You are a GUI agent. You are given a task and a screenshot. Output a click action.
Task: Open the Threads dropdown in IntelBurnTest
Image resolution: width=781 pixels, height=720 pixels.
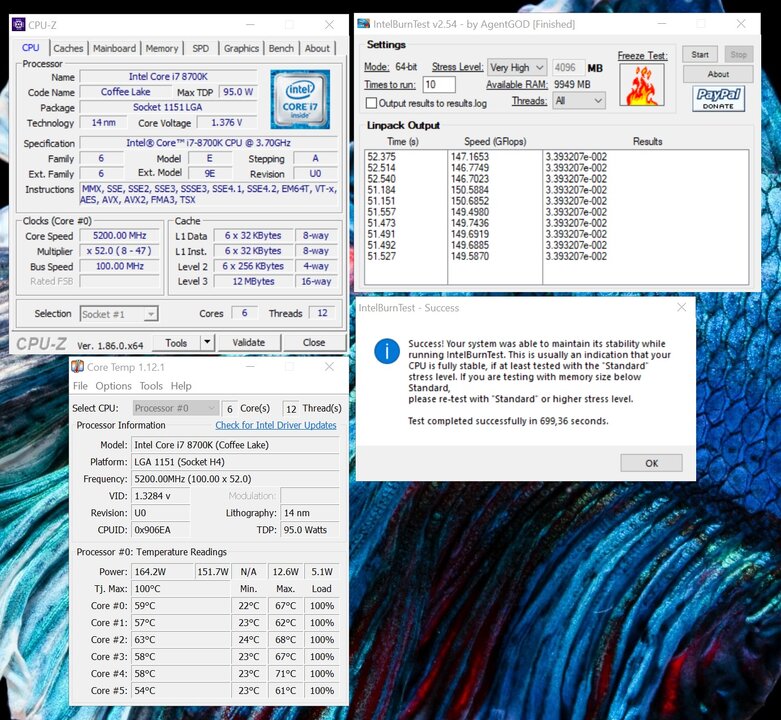pos(579,101)
